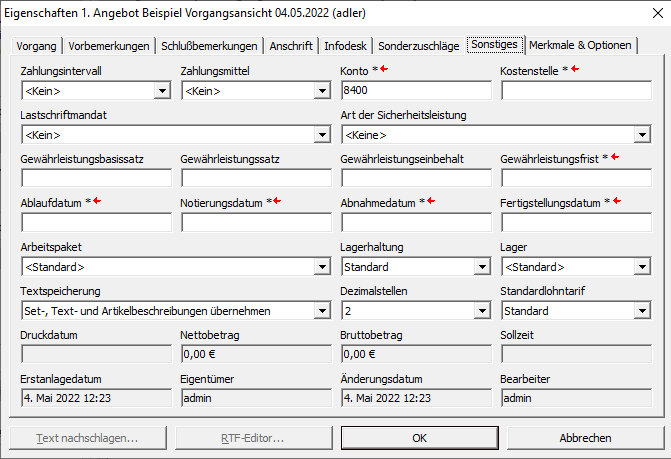The image size is (671, 459).
Task: Open the Dezimalstellen dropdown
Action: [x=482, y=311]
